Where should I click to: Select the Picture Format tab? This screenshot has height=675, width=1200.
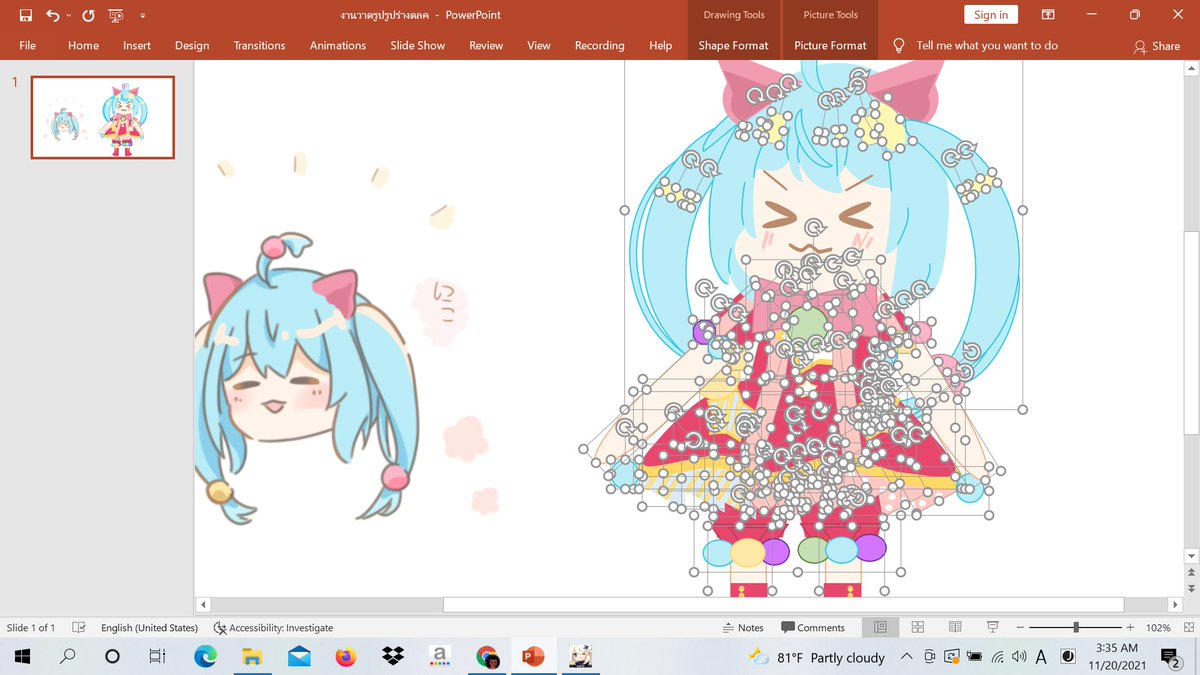(830, 45)
